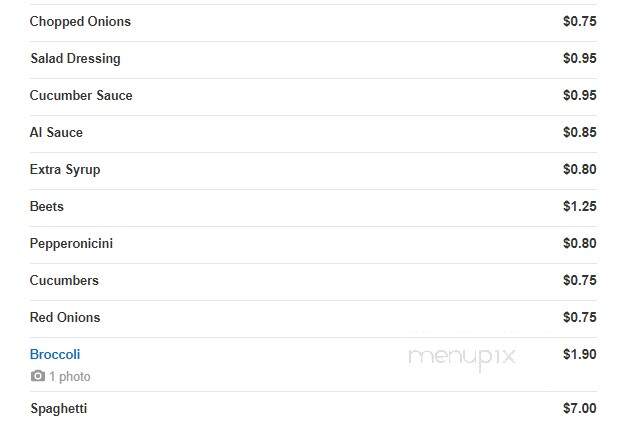
Task: Click the $0.85 Al Sauce price
Action: 580,132
